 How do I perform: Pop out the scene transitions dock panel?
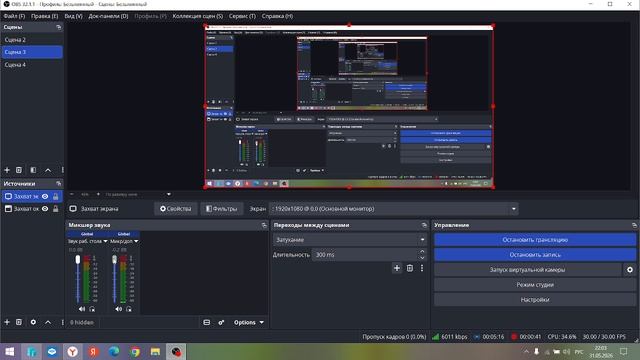(424, 225)
